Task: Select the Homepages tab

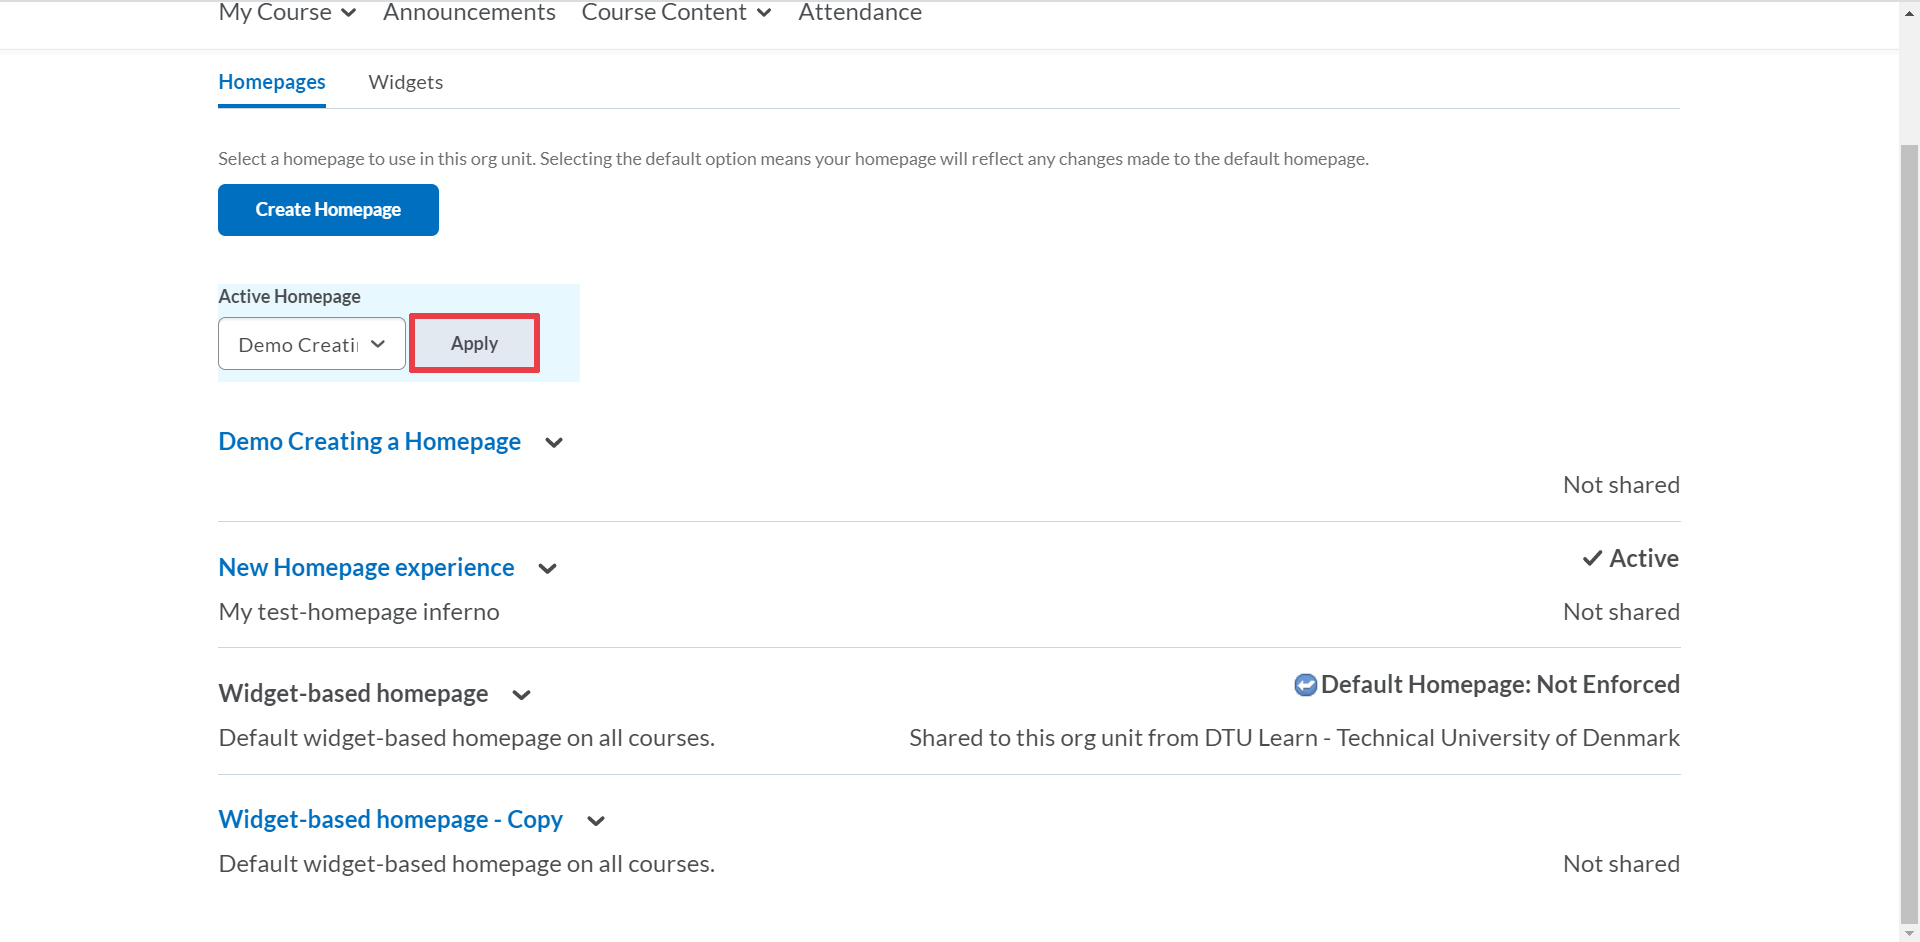Action: click(272, 82)
